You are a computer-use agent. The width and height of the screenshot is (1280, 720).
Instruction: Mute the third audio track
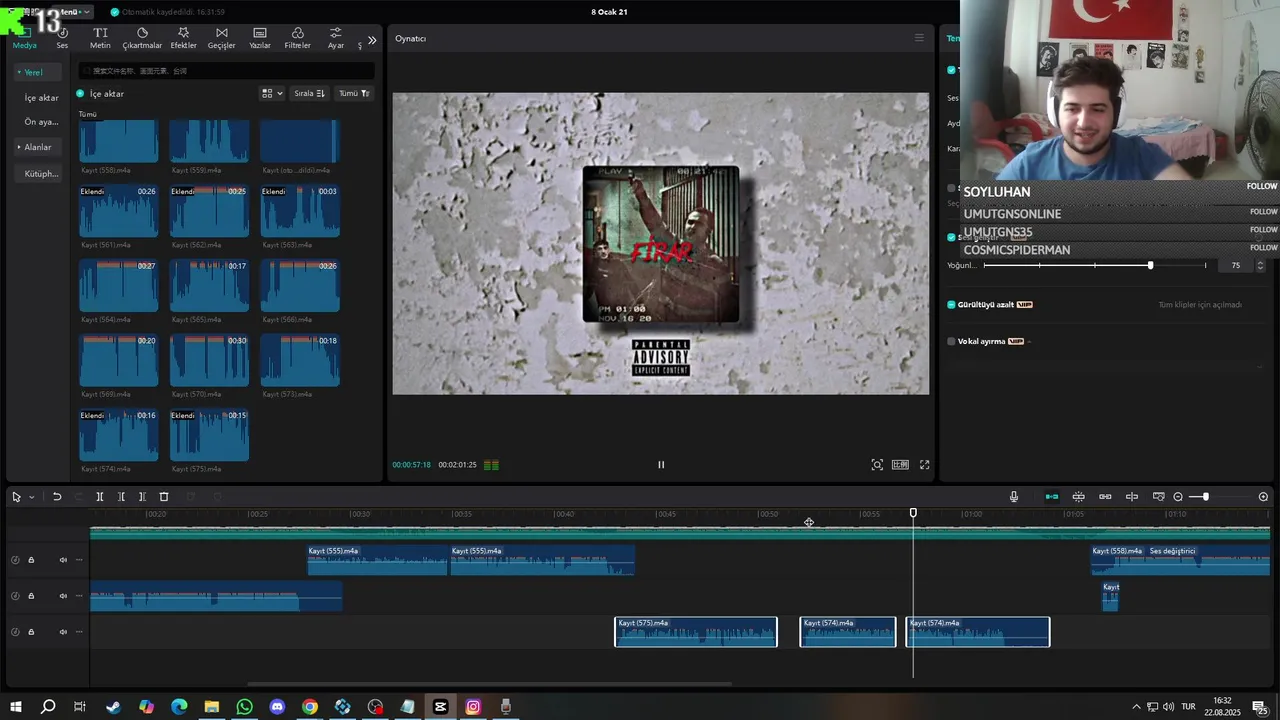63,632
